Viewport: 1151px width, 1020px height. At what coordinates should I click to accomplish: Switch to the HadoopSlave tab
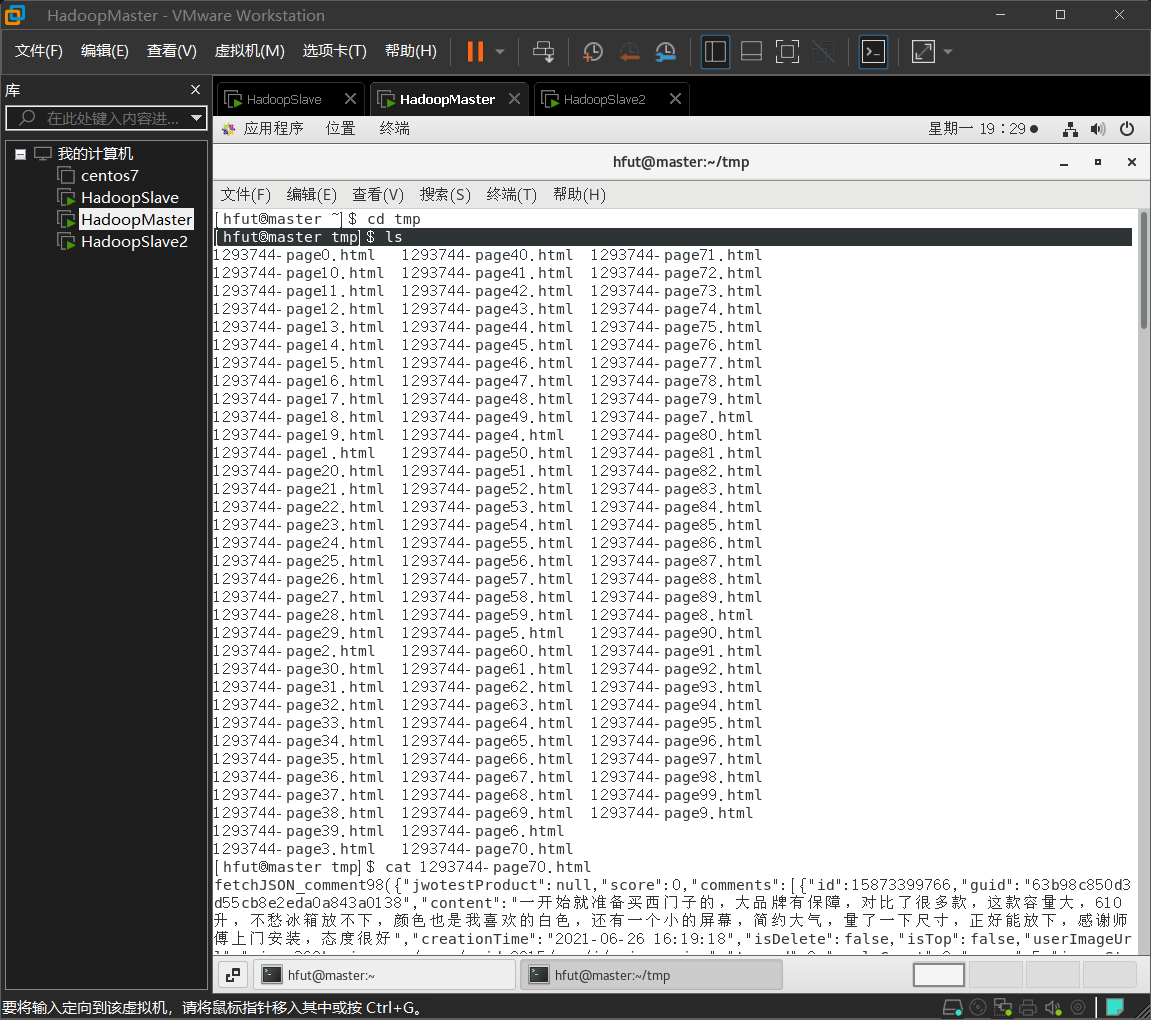coord(283,99)
